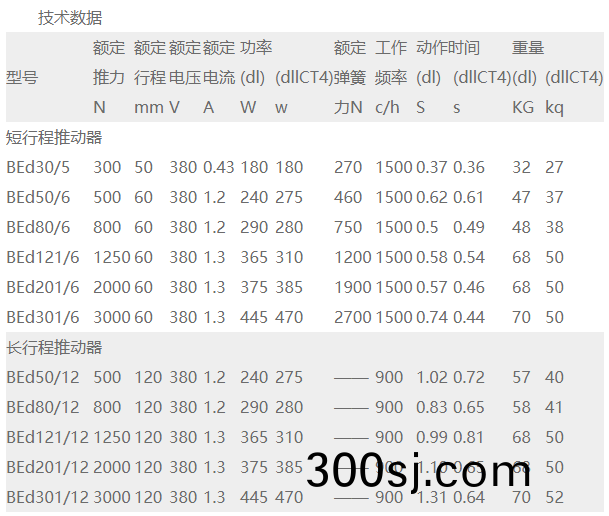The height and width of the screenshot is (516, 609).
Task: Click the 300sj.com watermark text
Action: pyautogui.click(x=418, y=471)
